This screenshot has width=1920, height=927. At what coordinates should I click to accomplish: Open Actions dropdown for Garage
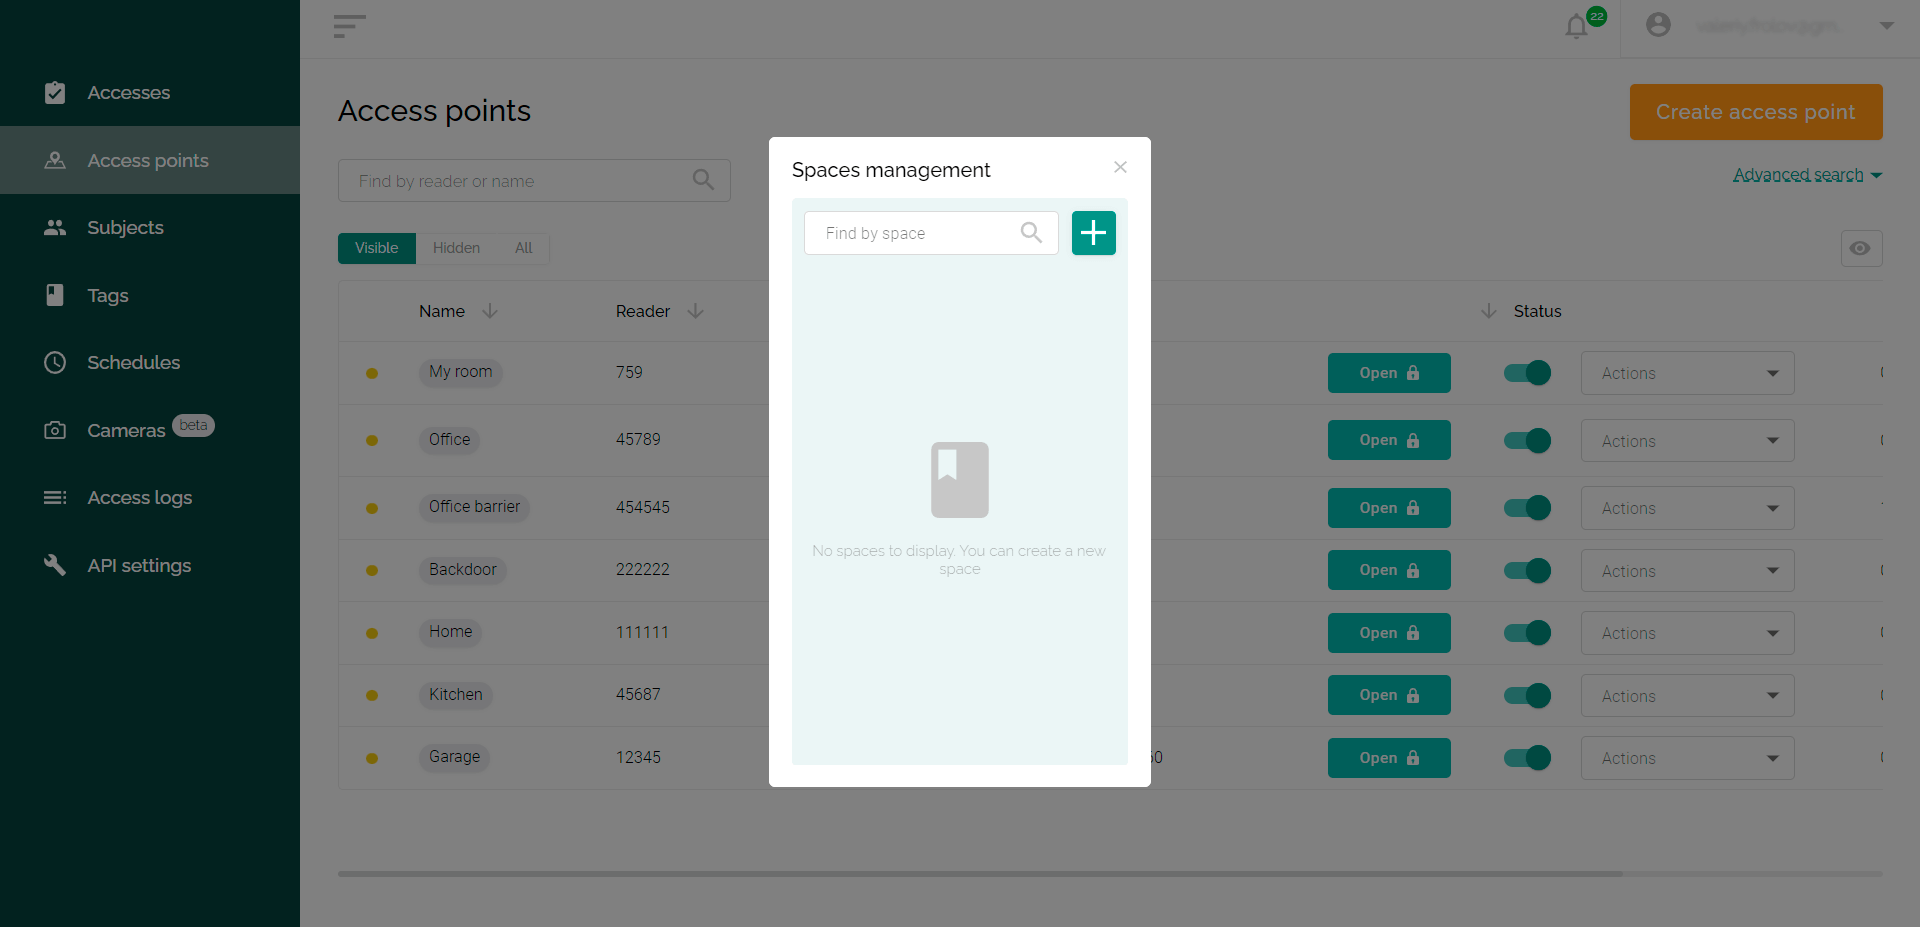(x=1688, y=758)
